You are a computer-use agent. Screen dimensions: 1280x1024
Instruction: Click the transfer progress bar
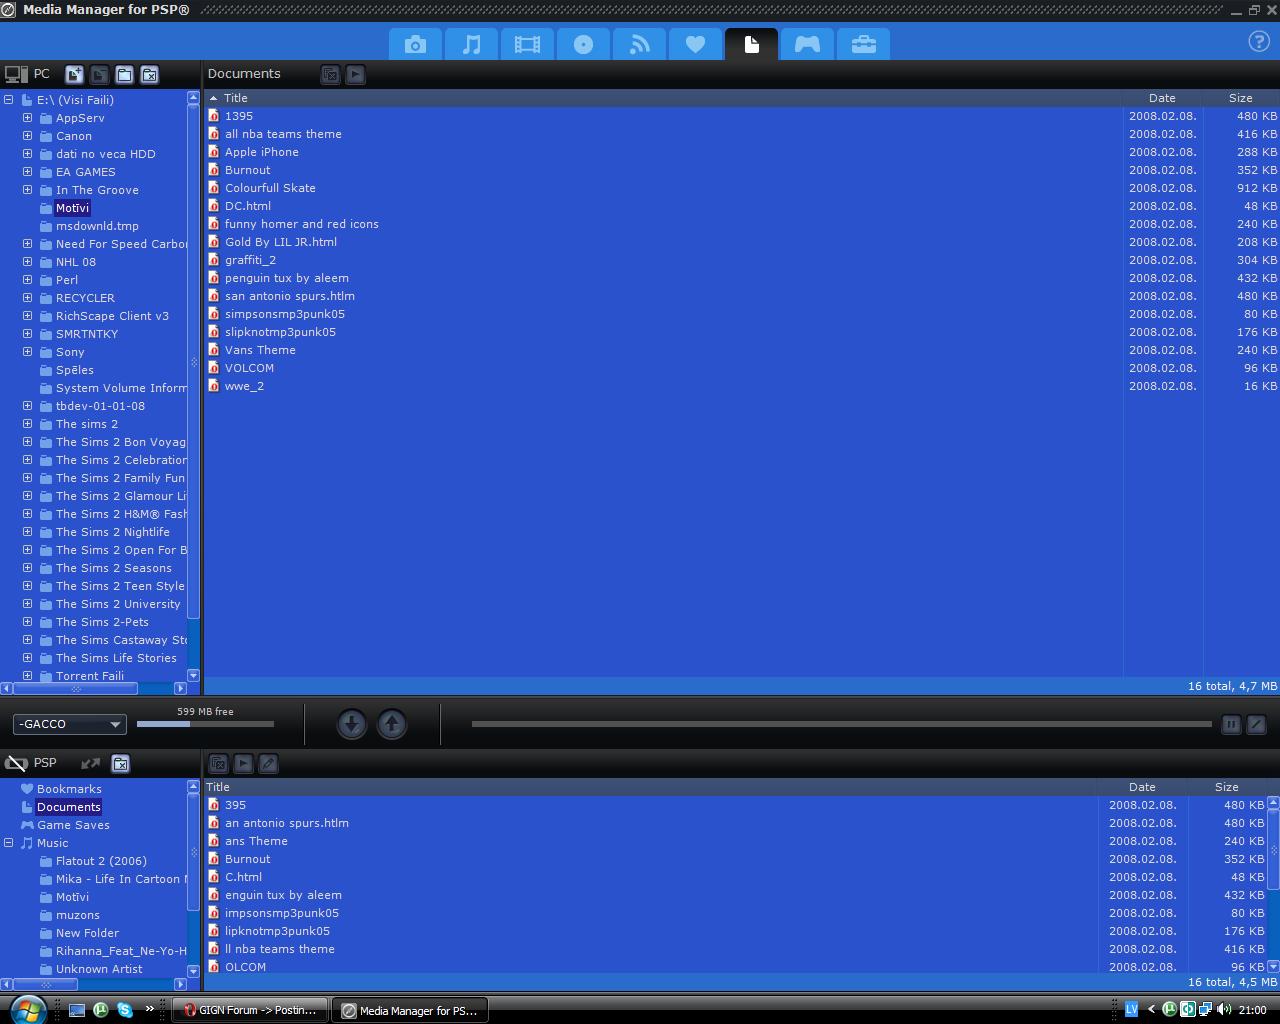point(840,724)
